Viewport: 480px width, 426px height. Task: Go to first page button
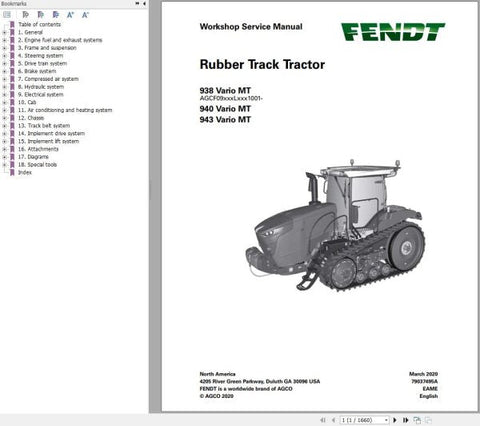[323, 420]
